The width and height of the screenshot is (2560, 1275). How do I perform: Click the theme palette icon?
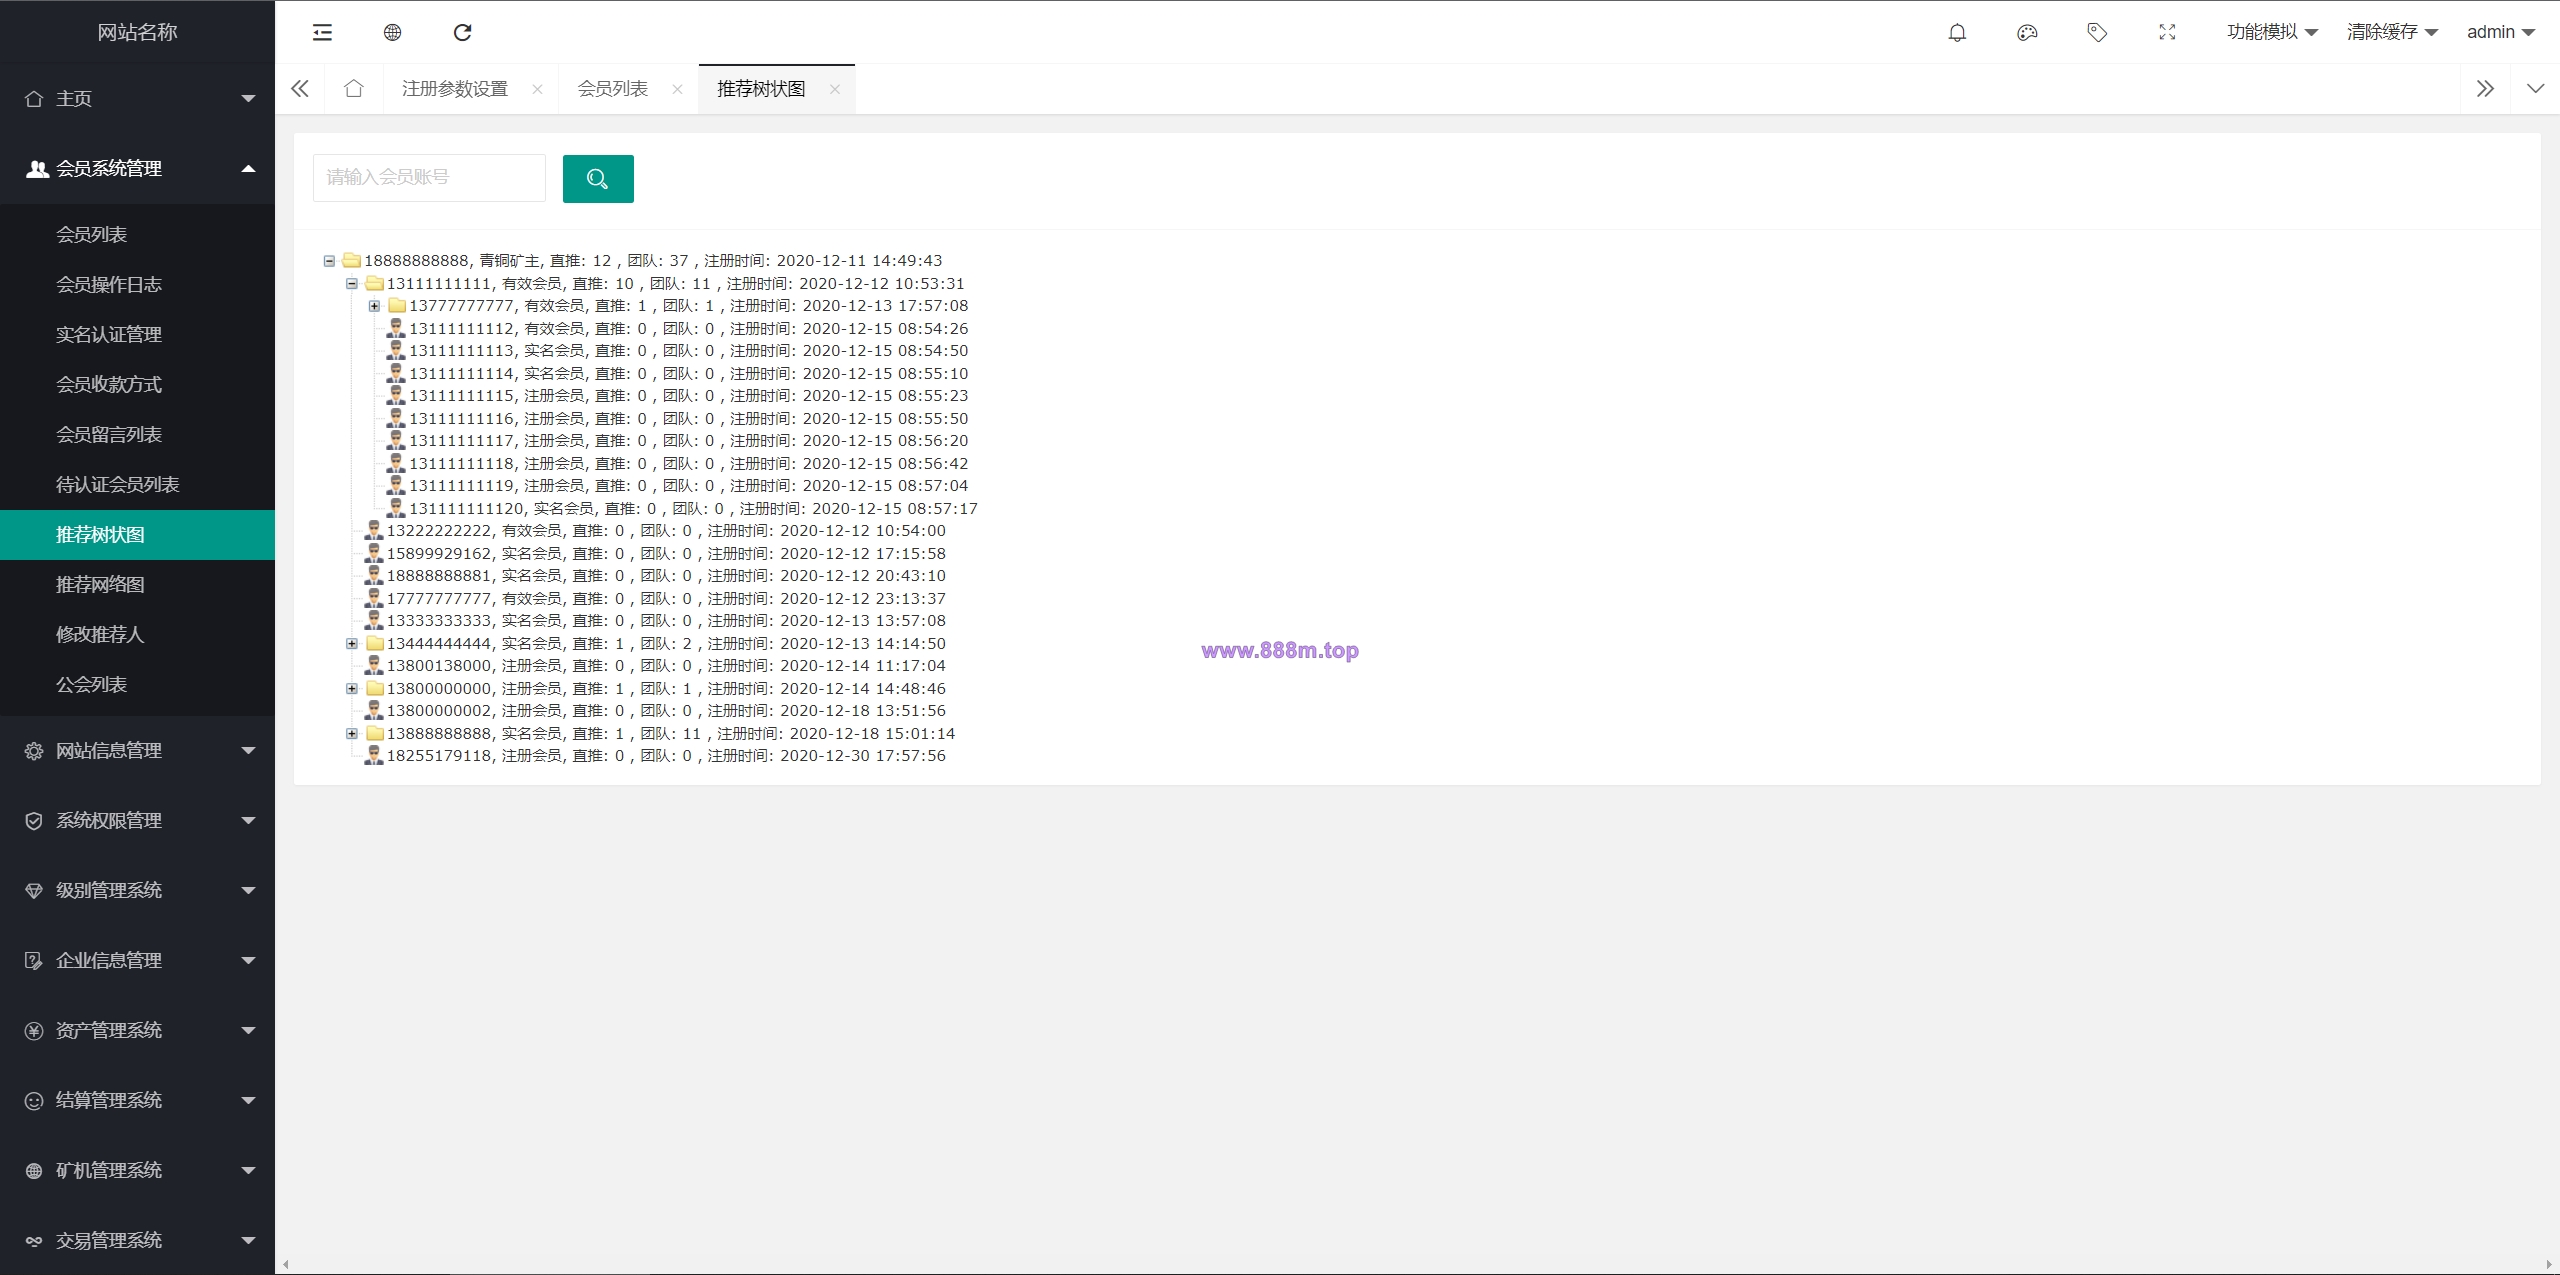2027,33
